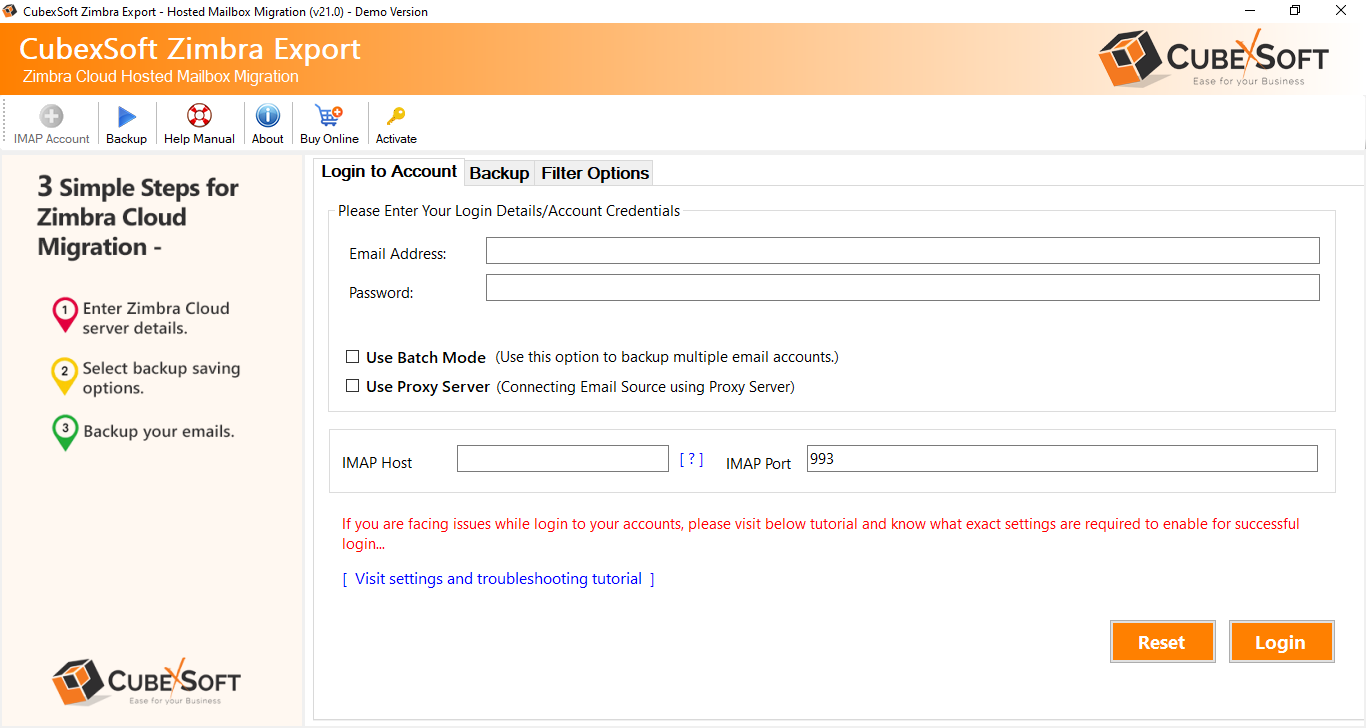Open the Help Manual lifebuoy icon

[x=199, y=116]
